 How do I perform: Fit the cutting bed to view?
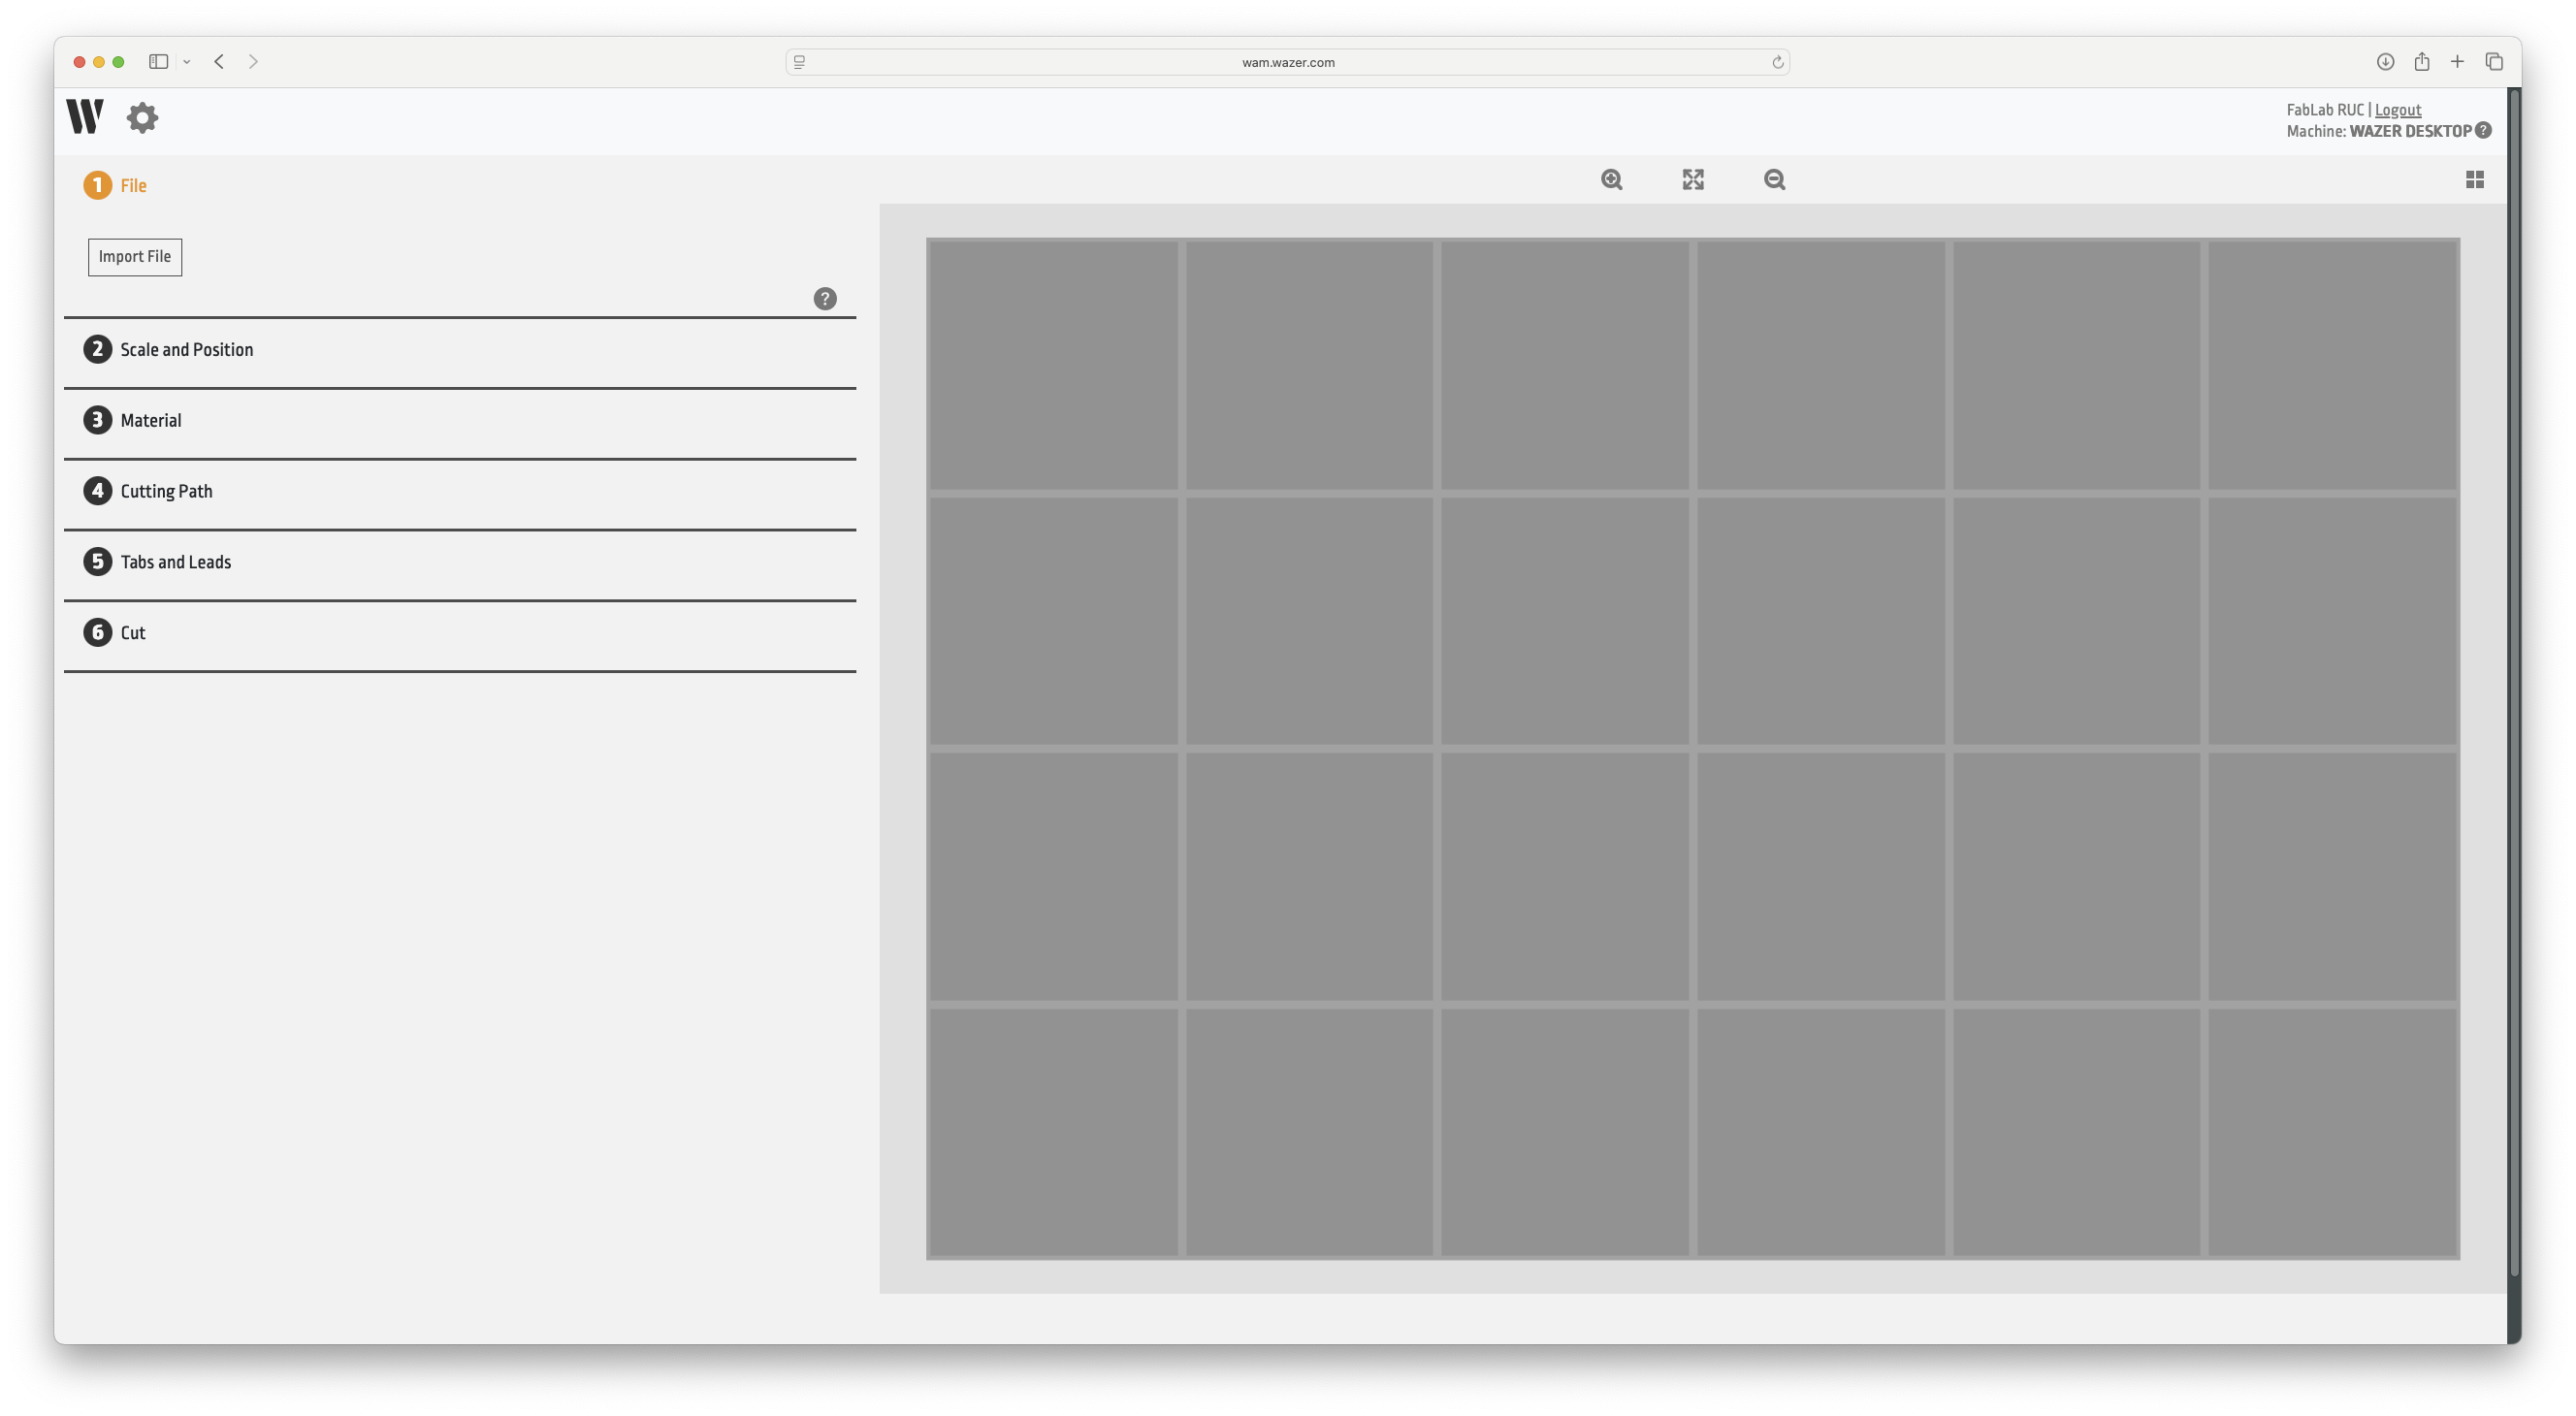coord(1693,180)
